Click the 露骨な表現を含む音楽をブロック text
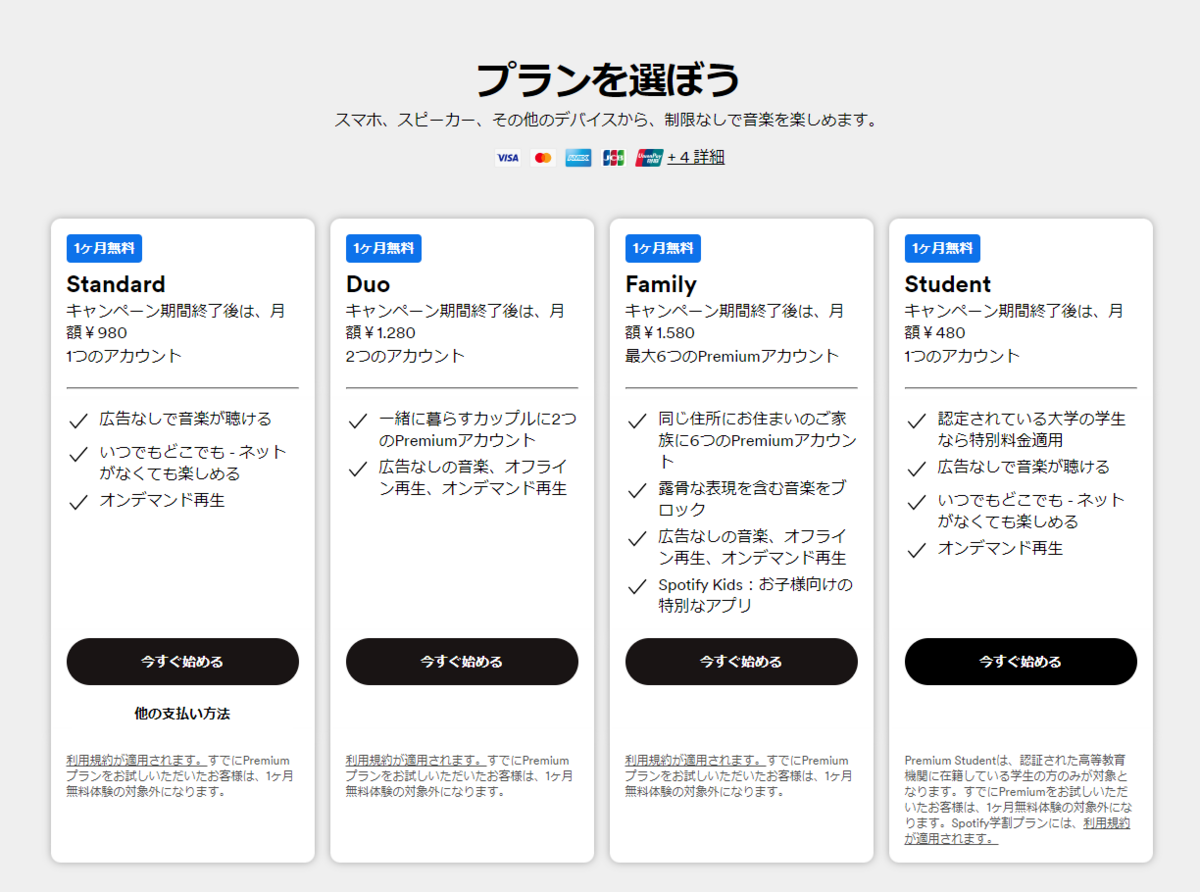 point(752,499)
